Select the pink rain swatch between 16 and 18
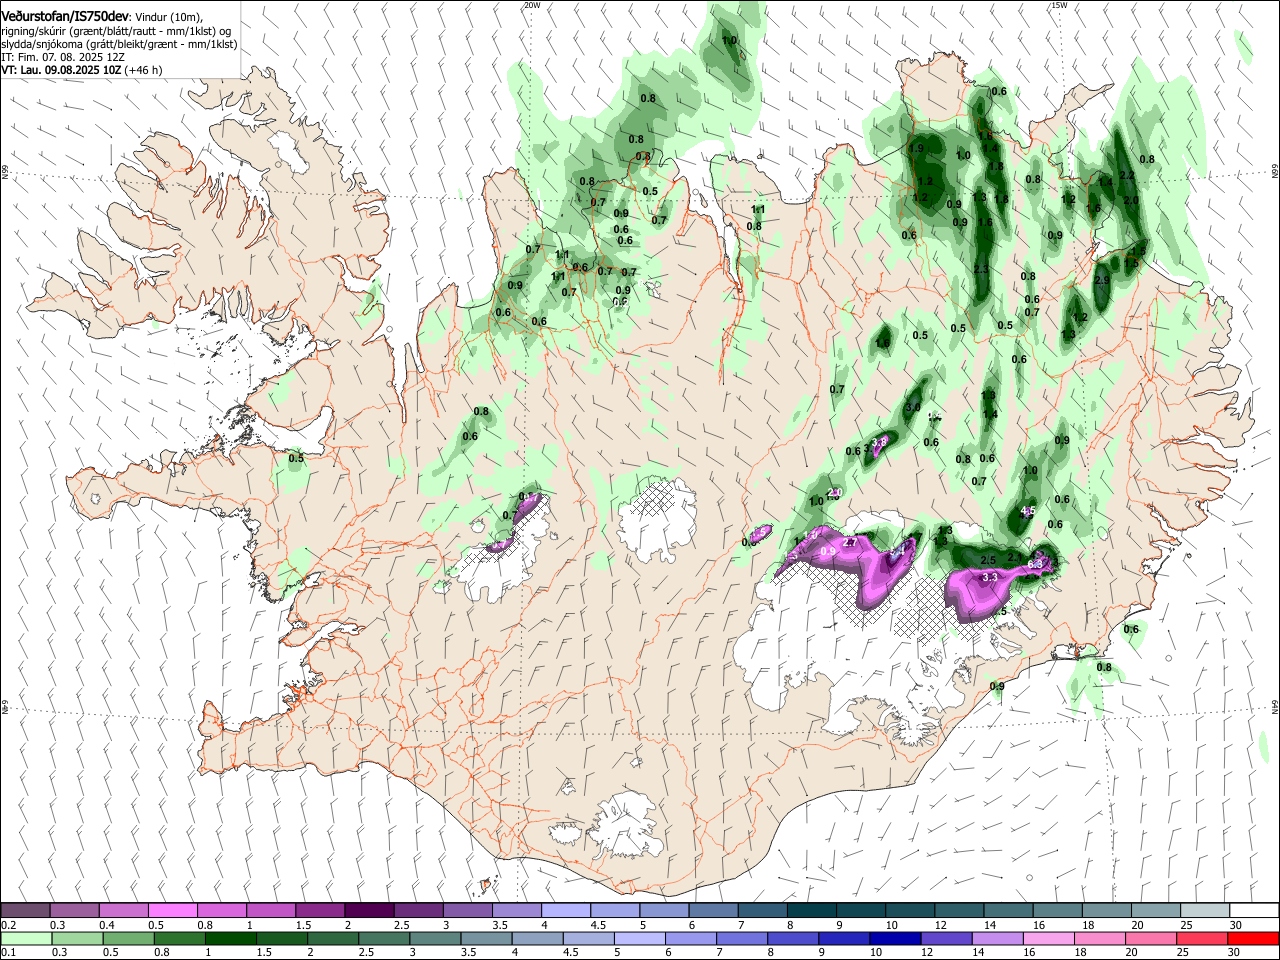This screenshot has width=1280, height=960. pos(1048,938)
